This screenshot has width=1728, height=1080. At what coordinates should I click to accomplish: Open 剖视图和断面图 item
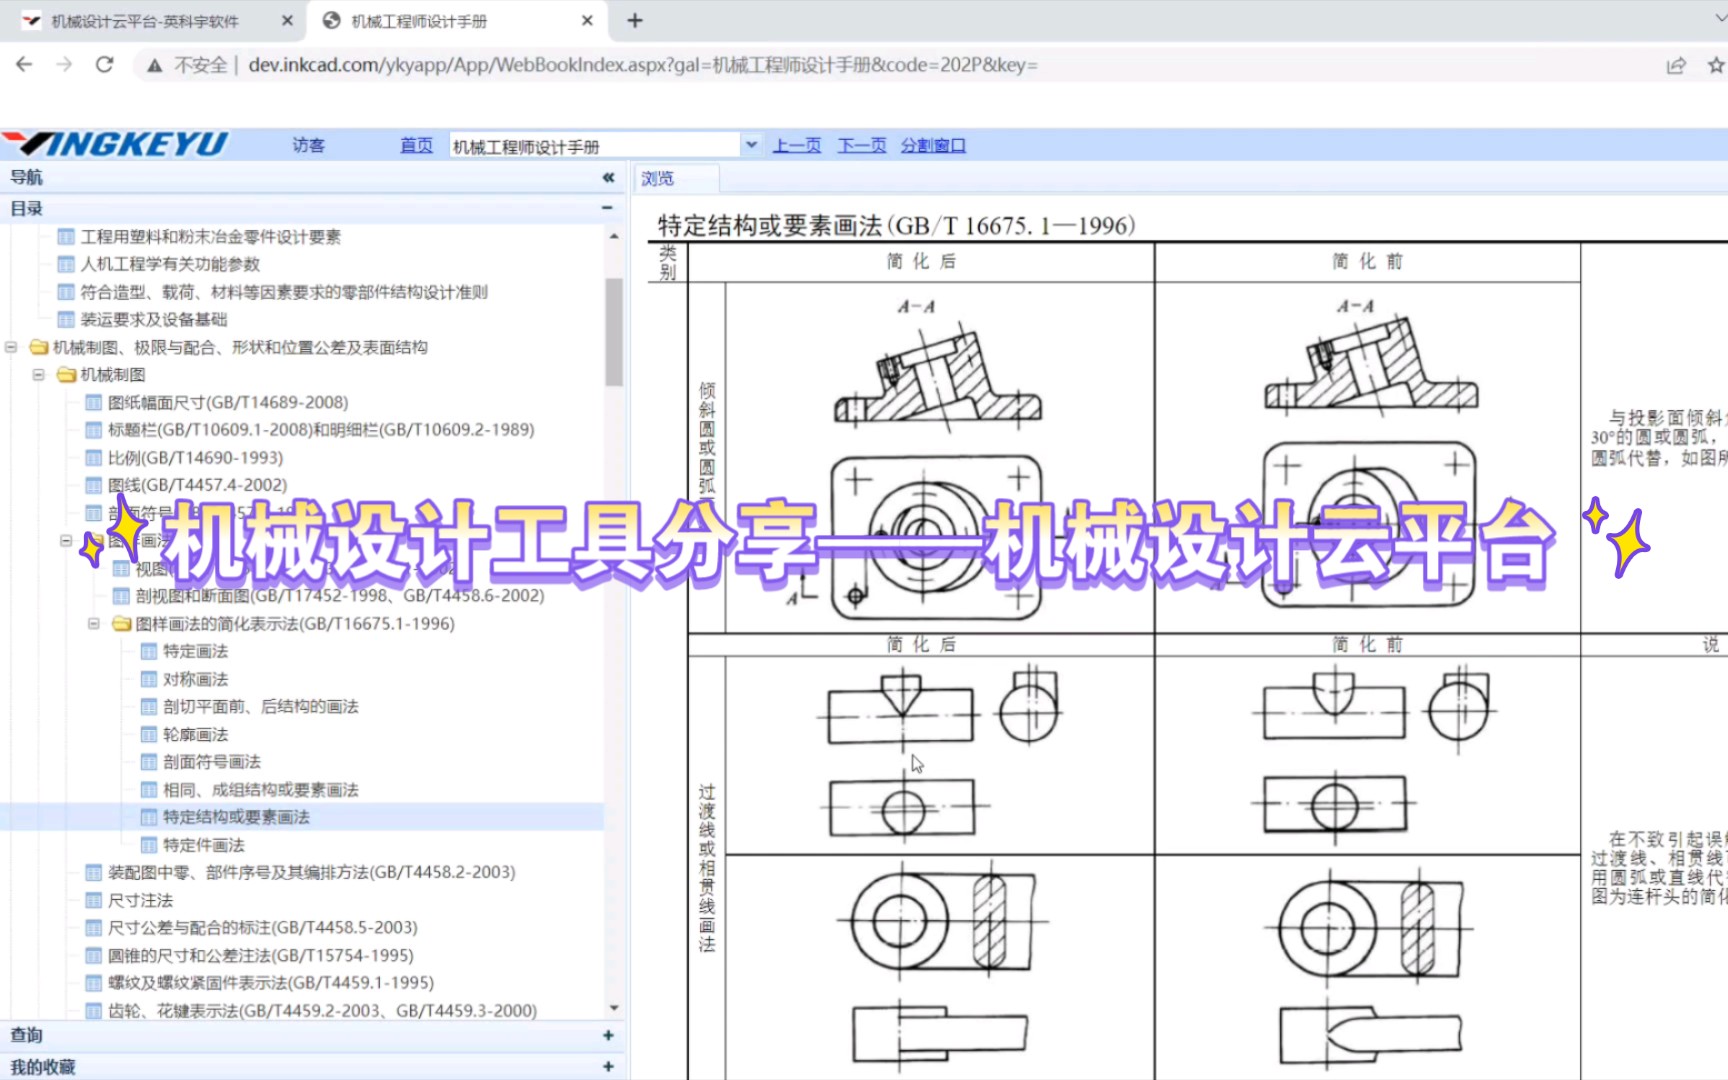pos(340,596)
